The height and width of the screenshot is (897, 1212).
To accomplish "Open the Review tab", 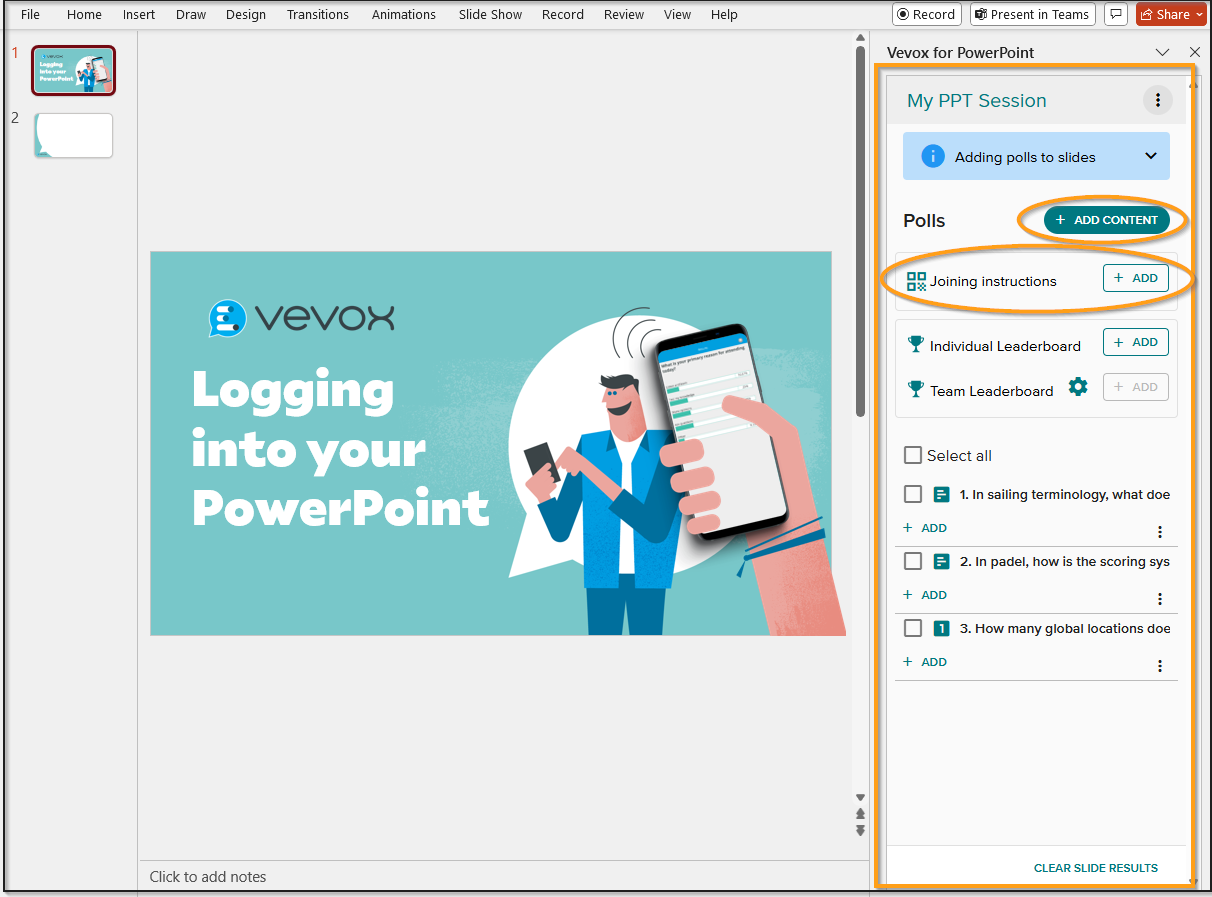I will tap(624, 15).
